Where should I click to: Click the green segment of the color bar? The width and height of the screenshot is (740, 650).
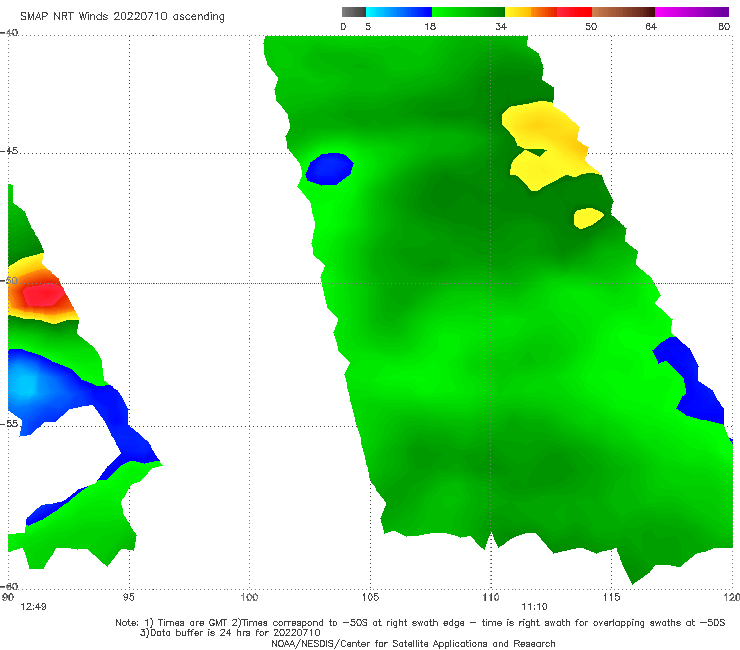click(468, 12)
